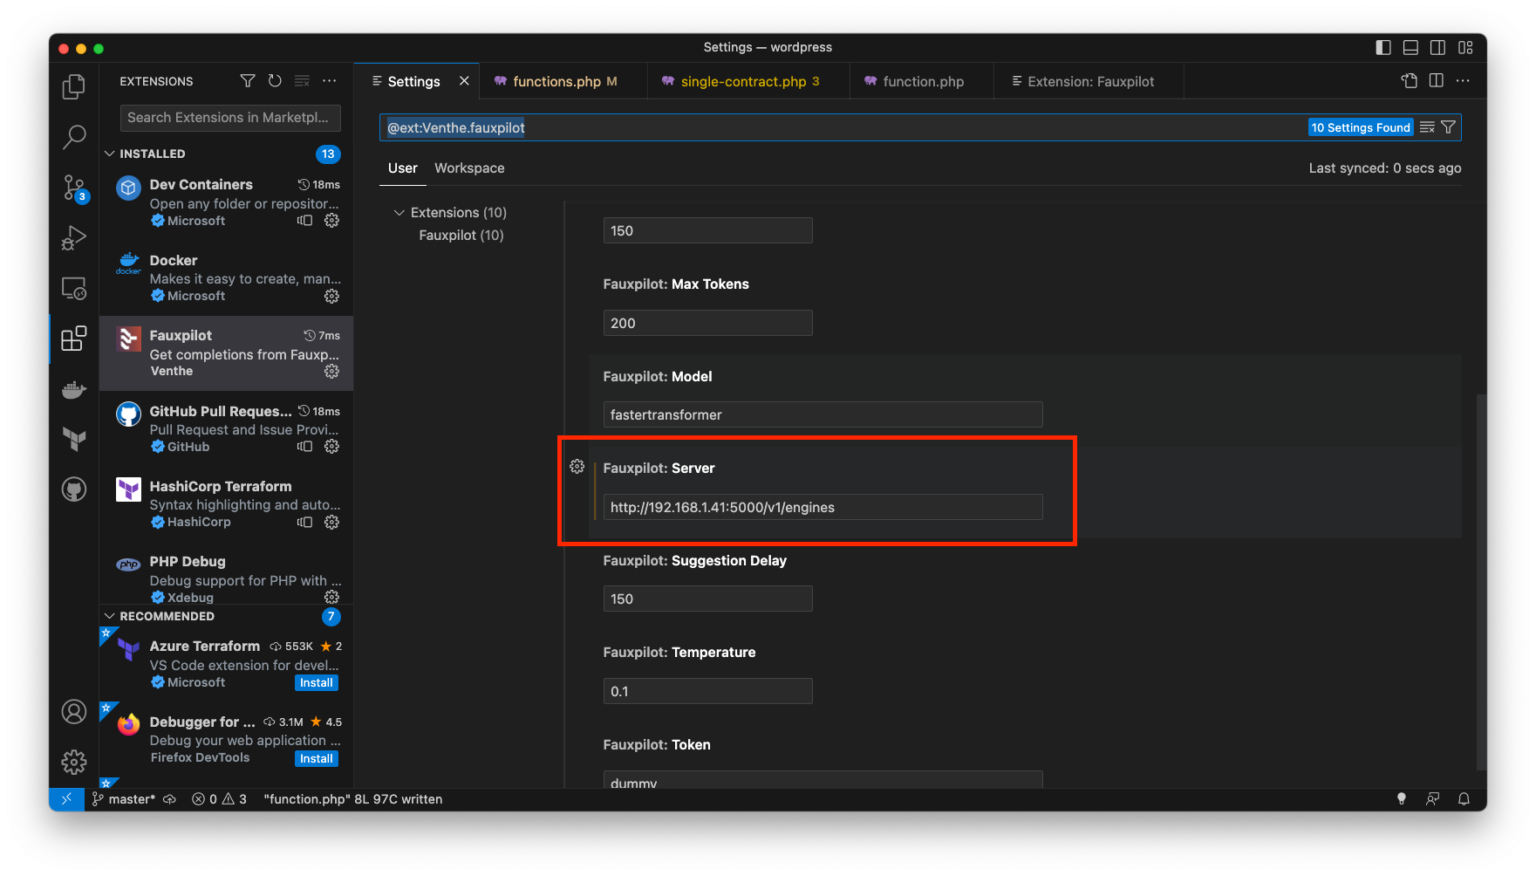The height and width of the screenshot is (876, 1536).
Task: Open the Docker view in the activity bar
Action: click(73, 389)
